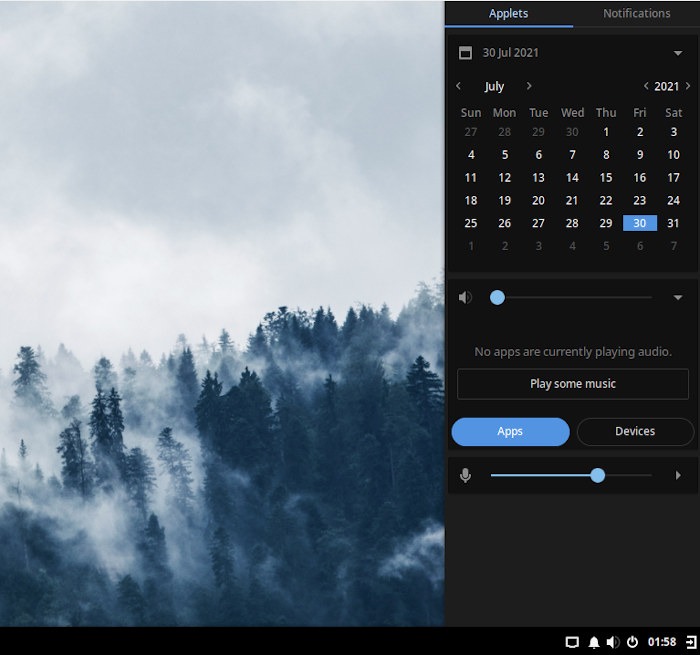Click the 'No apps are currently playing audio.' text

click(x=573, y=352)
